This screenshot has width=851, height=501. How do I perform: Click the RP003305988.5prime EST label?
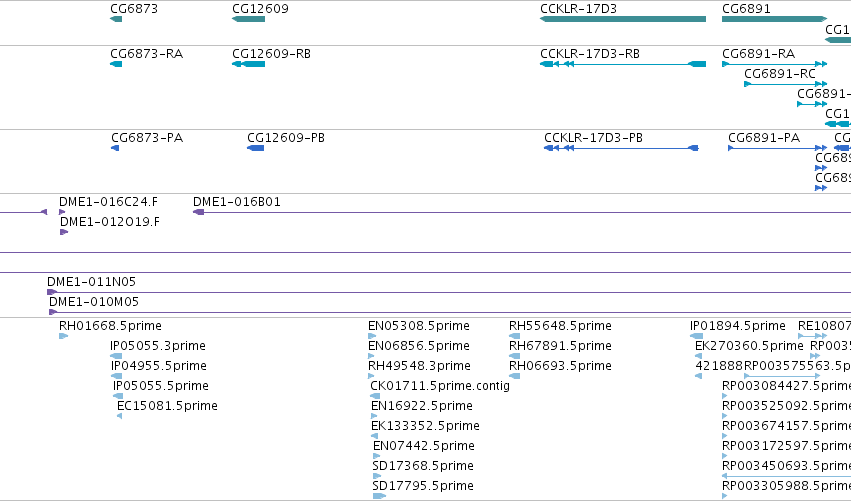tap(786, 486)
